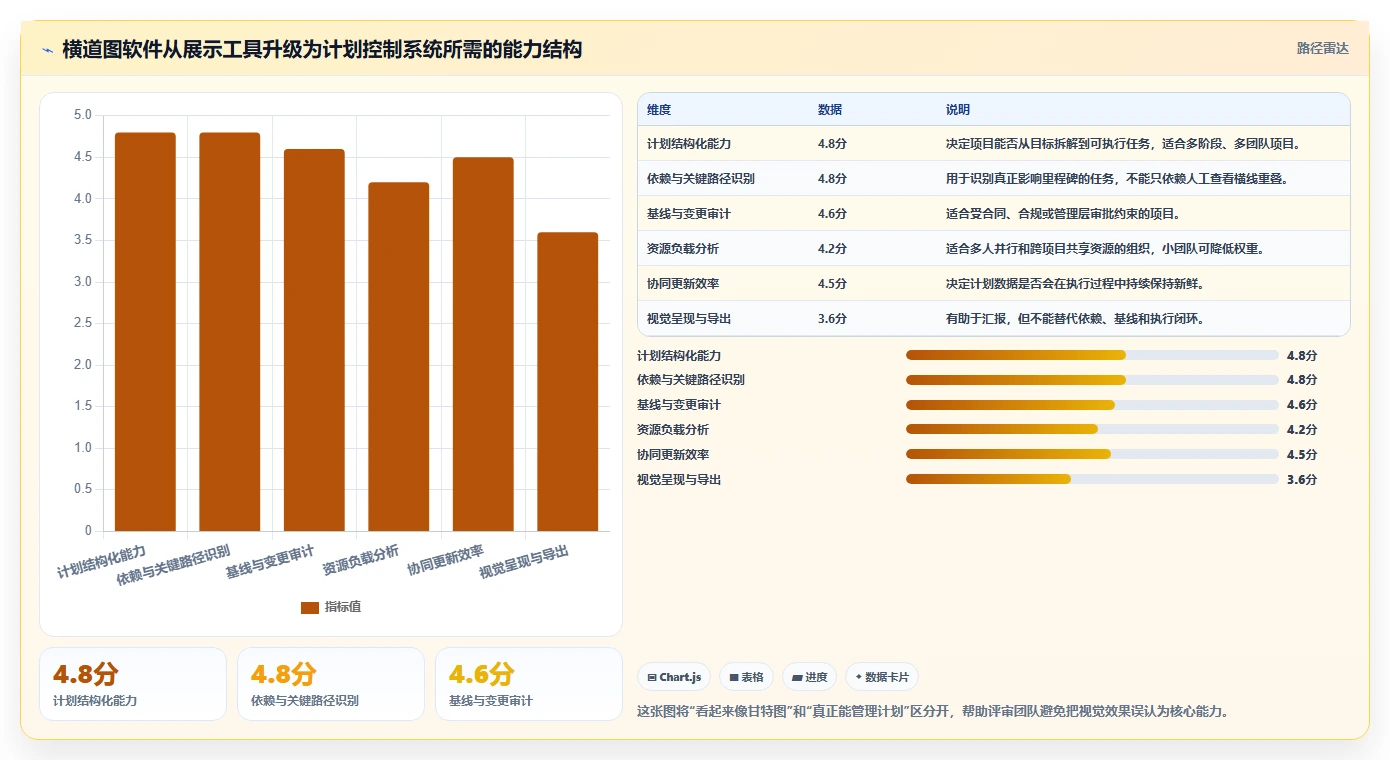Image resolution: width=1390 pixels, height=760 pixels.
Task: Click the 说明 table column header
Action: 958,110
